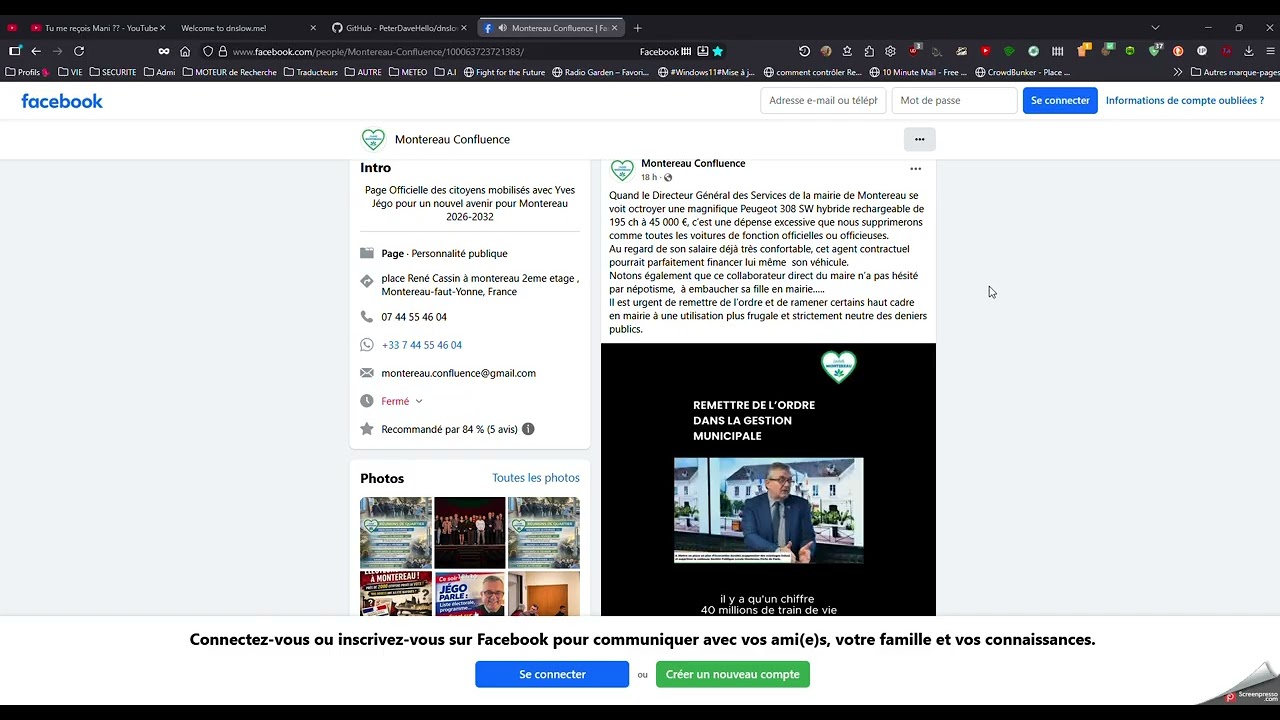Close the GitHub tab
This screenshot has height=720, width=1280.
coord(463,28)
